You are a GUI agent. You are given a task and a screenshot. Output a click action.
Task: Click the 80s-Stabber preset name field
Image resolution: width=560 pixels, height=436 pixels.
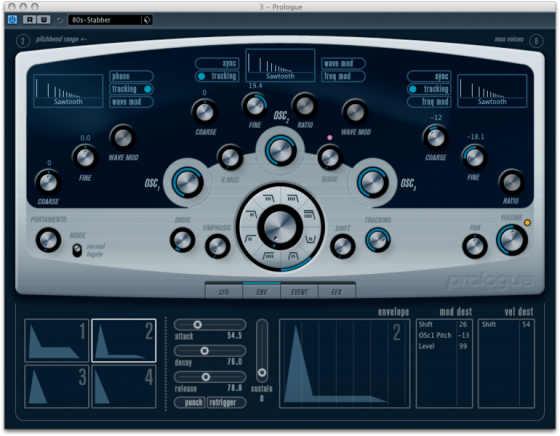coord(105,20)
